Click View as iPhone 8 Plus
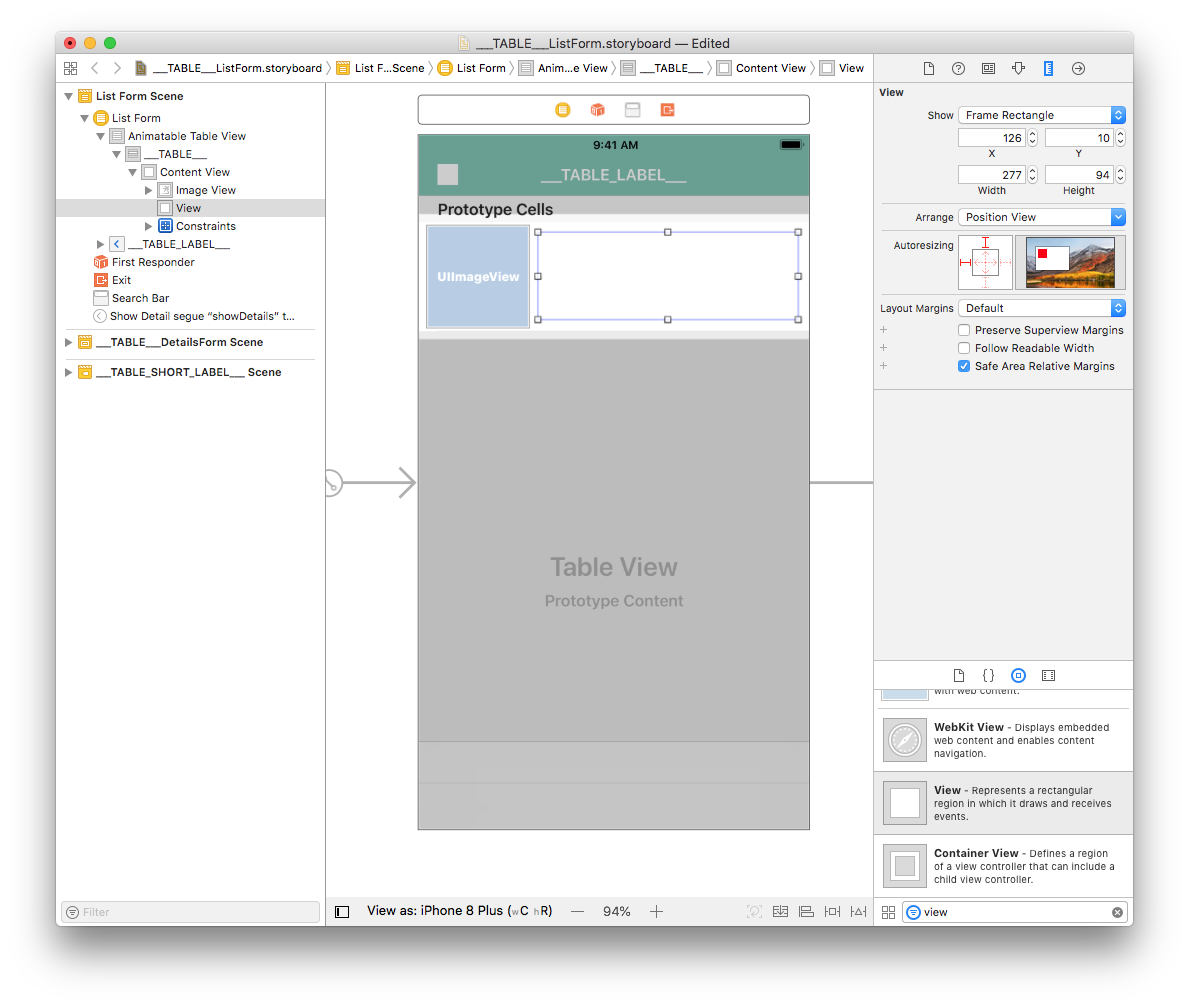The width and height of the screenshot is (1189, 1006). [460, 910]
